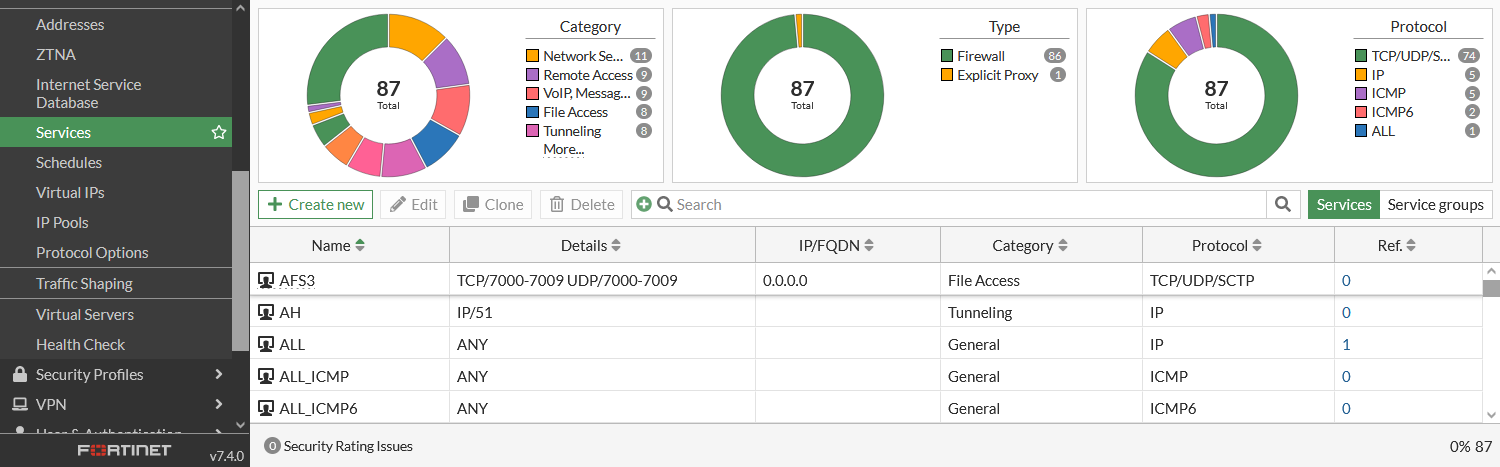The width and height of the screenshot is (1500, 467).
Task: Click the Firewall green legend swatch
Action: tap(947, 57)
